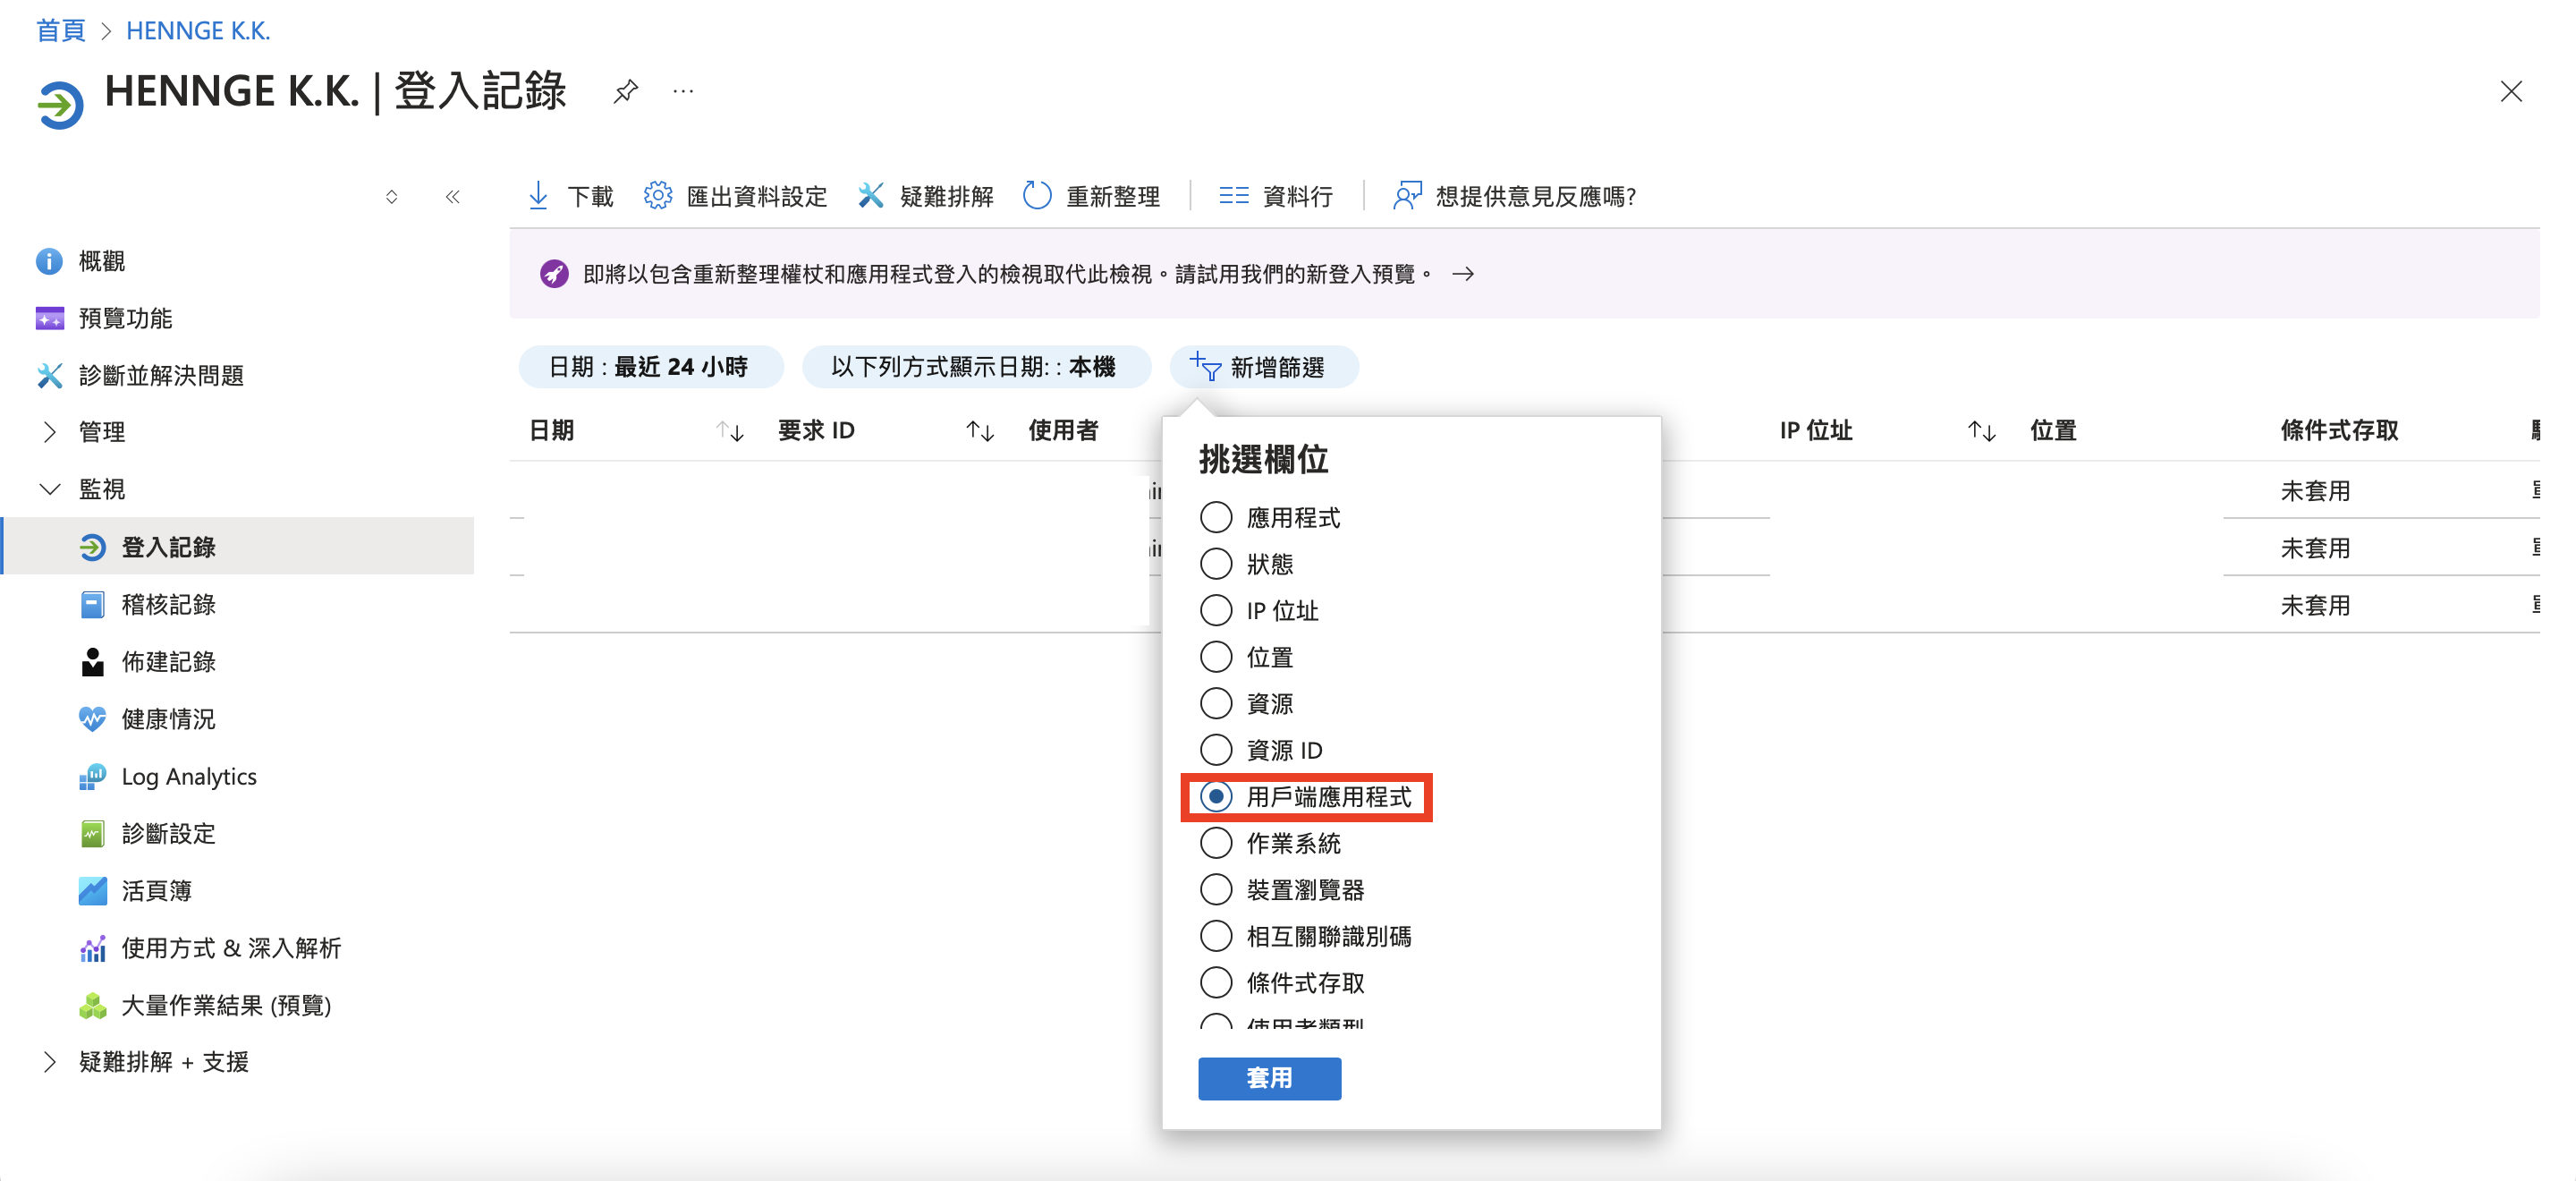The width and height of the screenshot is (2576, 1181).
Task: Select the 資源 radio option
Action: (1215, 703)
